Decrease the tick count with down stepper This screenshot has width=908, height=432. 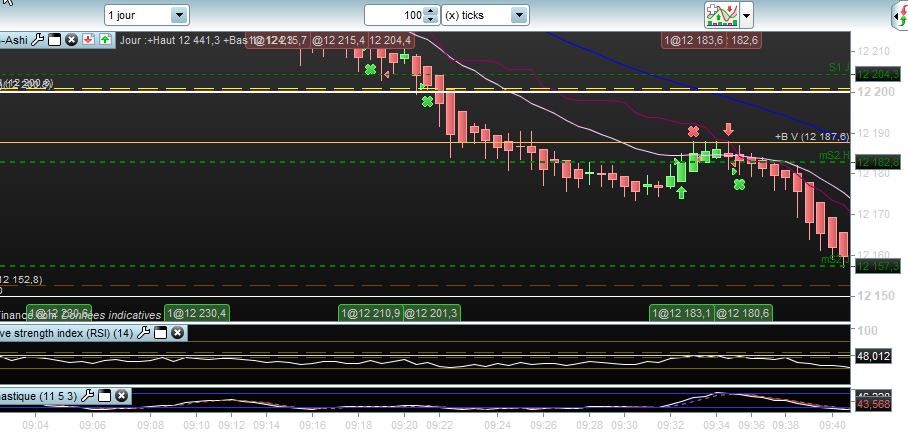[430, 19]
